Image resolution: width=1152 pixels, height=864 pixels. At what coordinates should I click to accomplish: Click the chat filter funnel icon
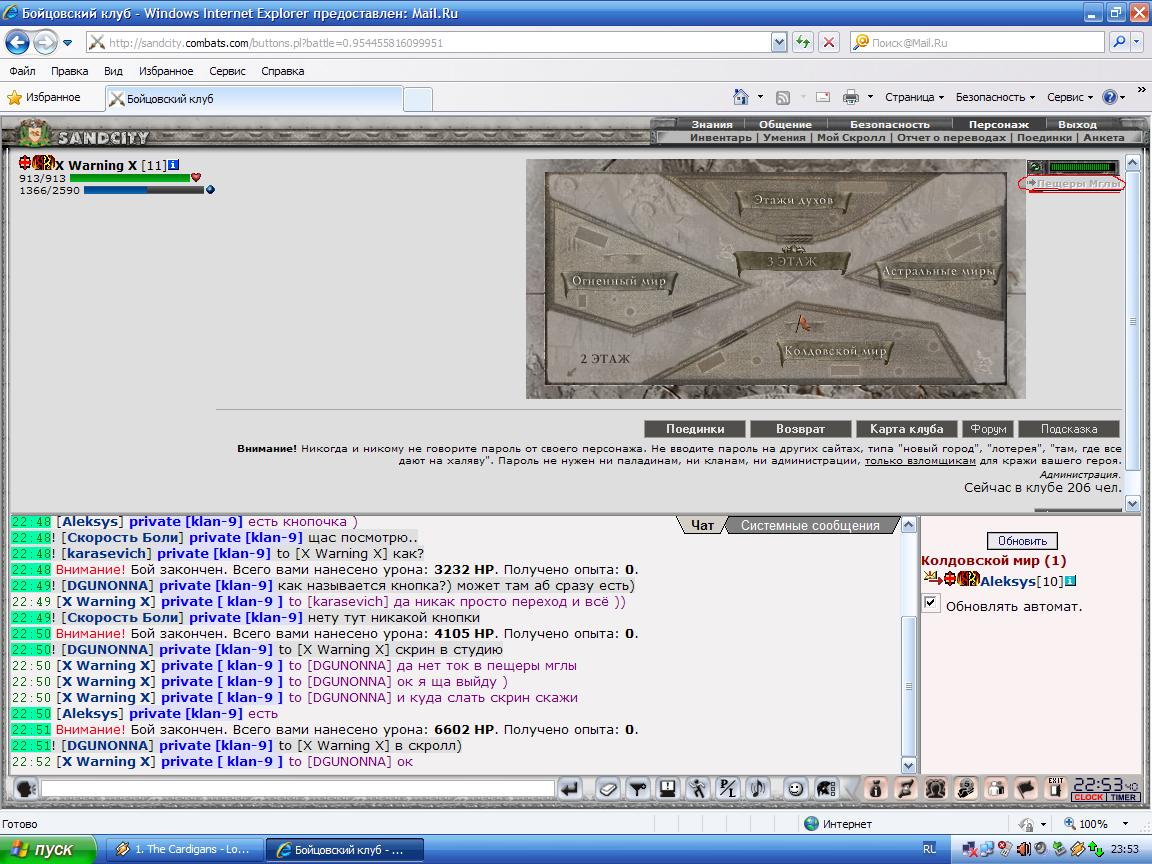tap(638, 790)
